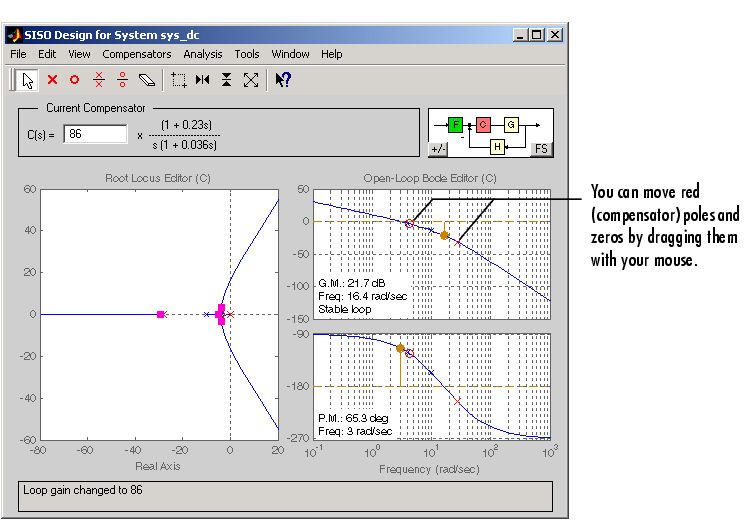Click the orange gain margin marker on magnitude plot
Image resolution: width=750 pixels, height=521 pixels.
tap(445, 235)
